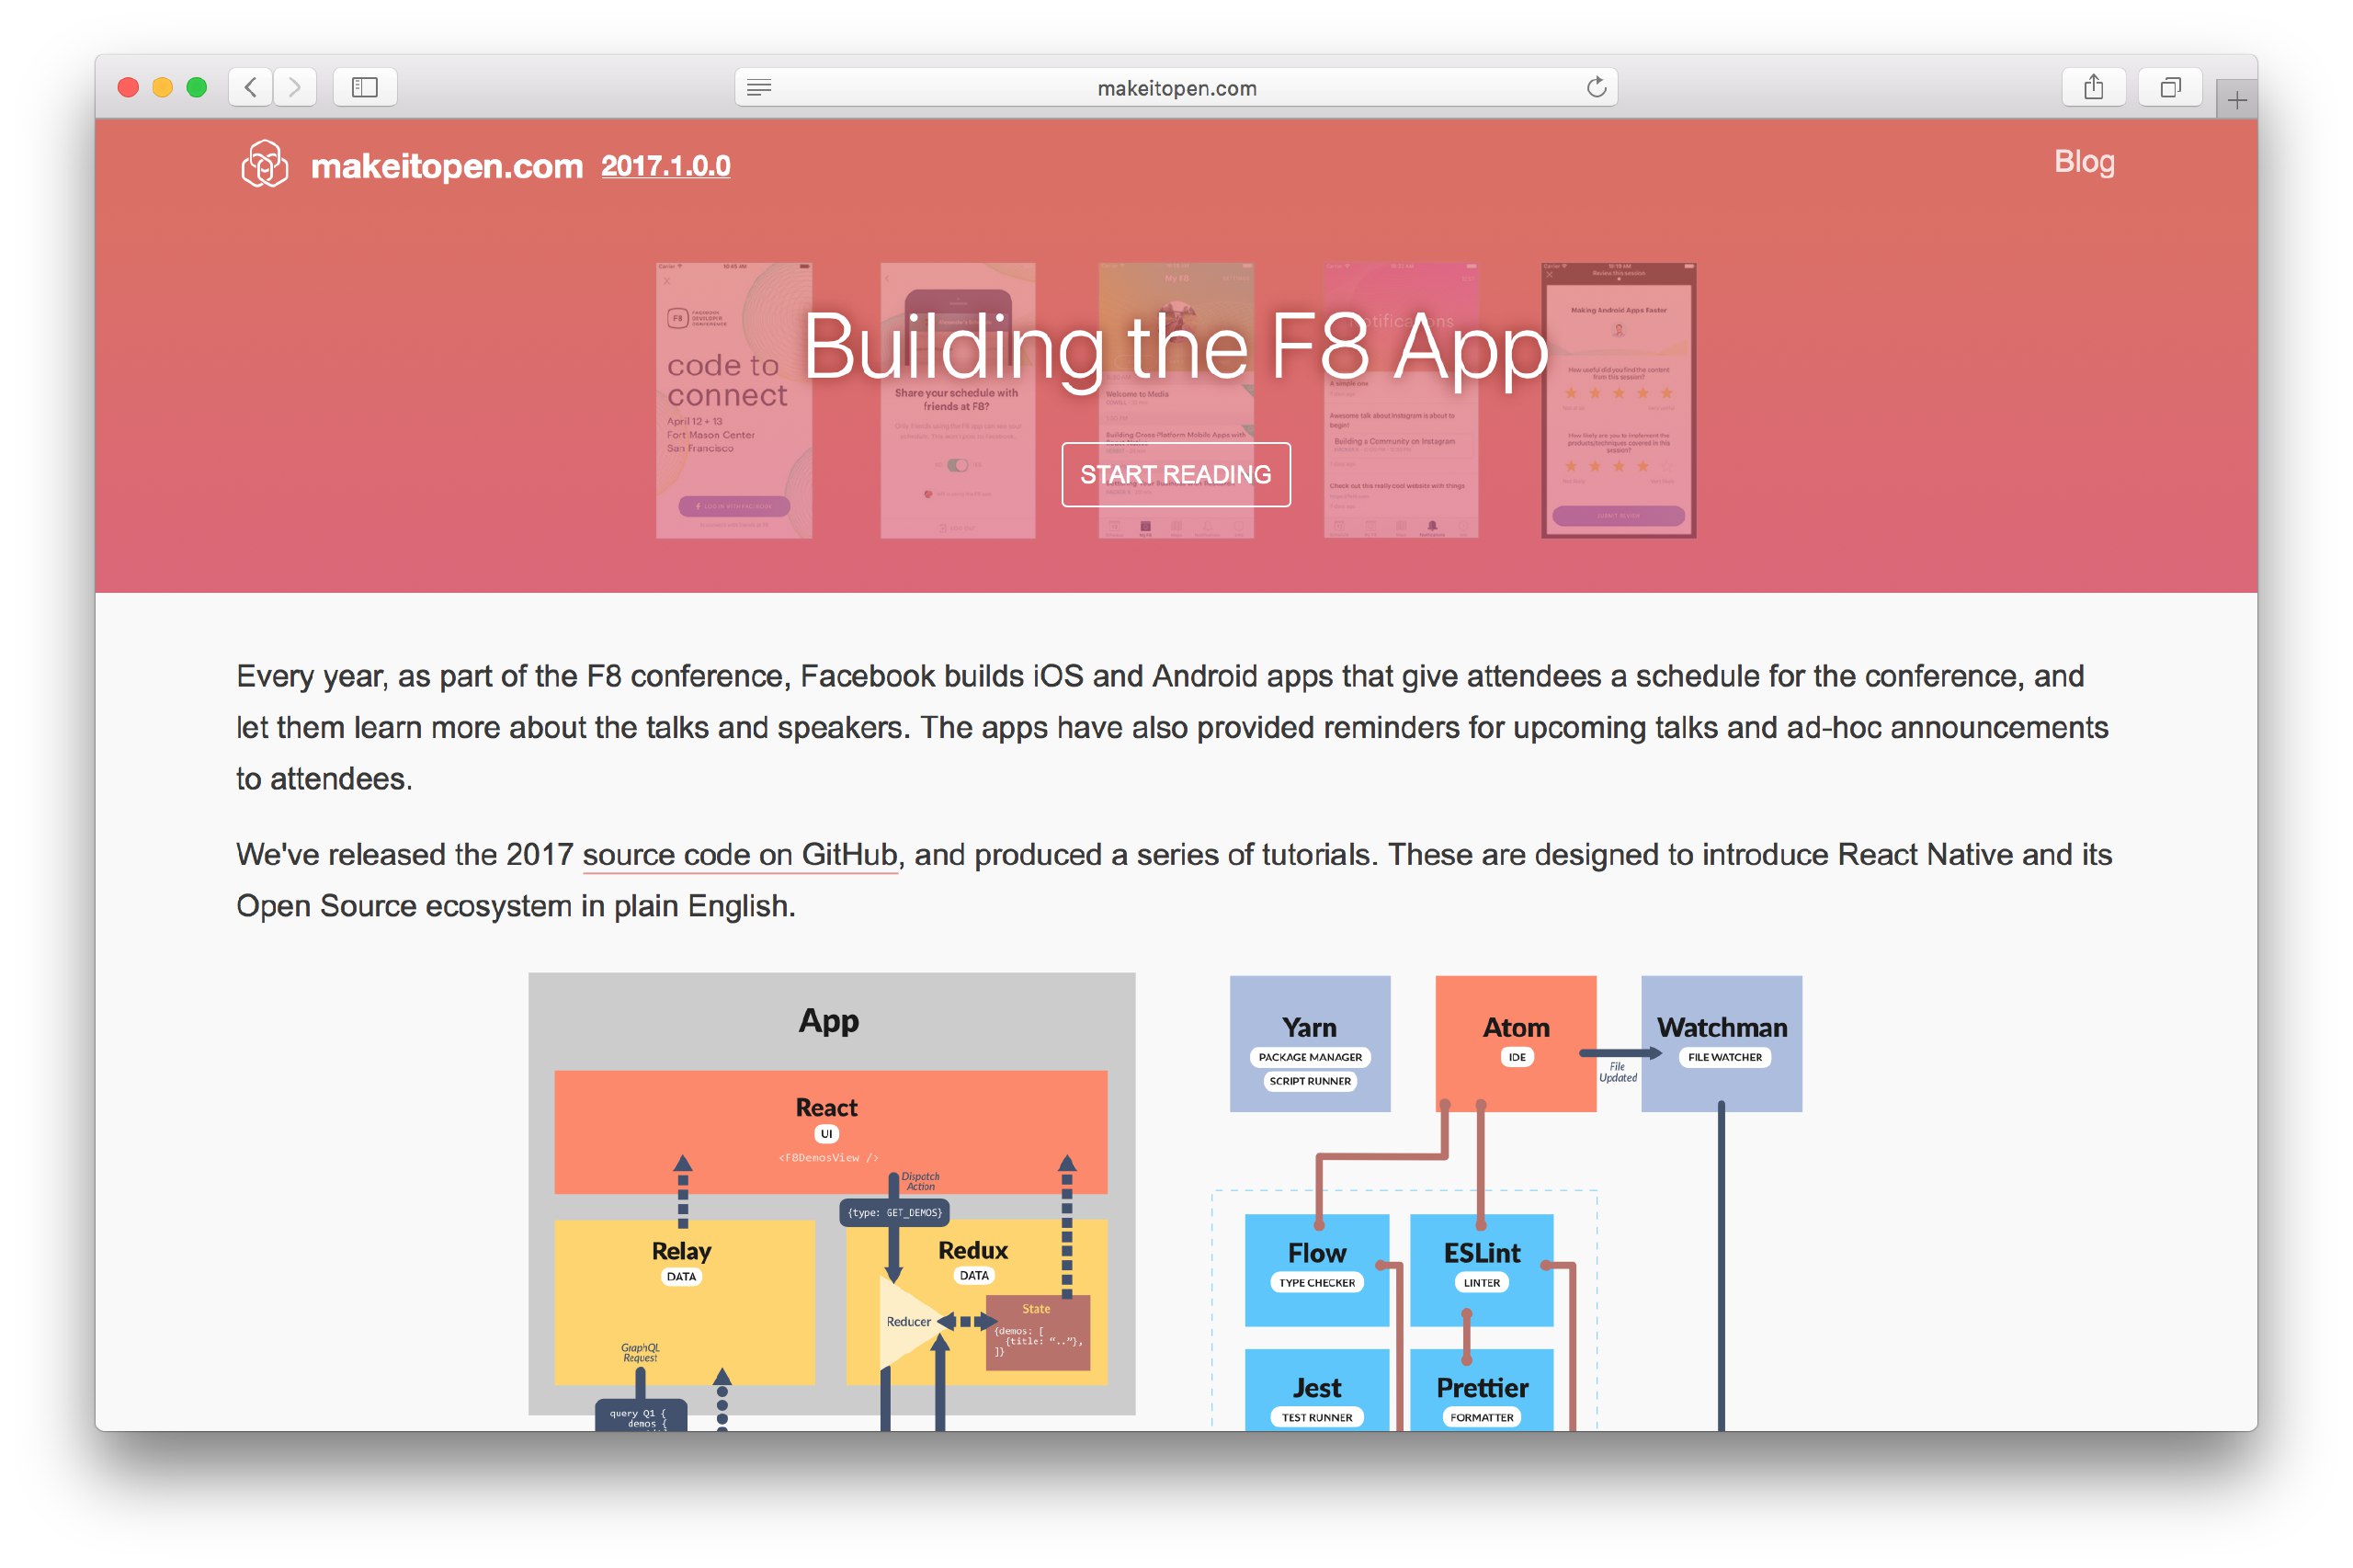Screen dimensions: 2353x1568
Task: Click the React UI block in diagram
Action: click(830, 1131)
